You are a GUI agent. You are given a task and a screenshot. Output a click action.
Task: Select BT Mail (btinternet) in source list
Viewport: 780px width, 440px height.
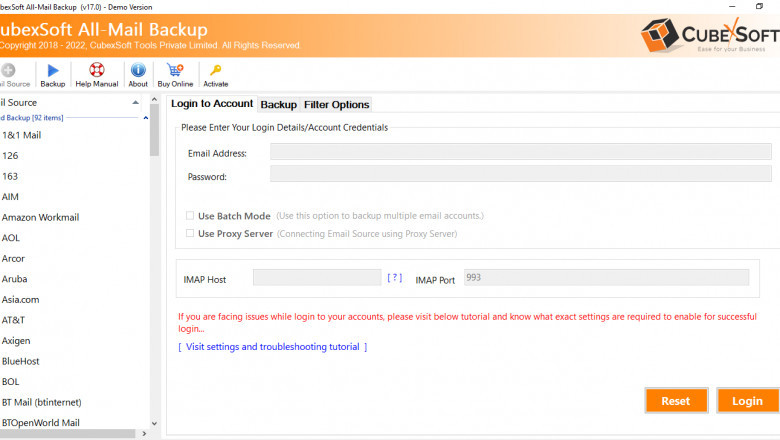42,402
